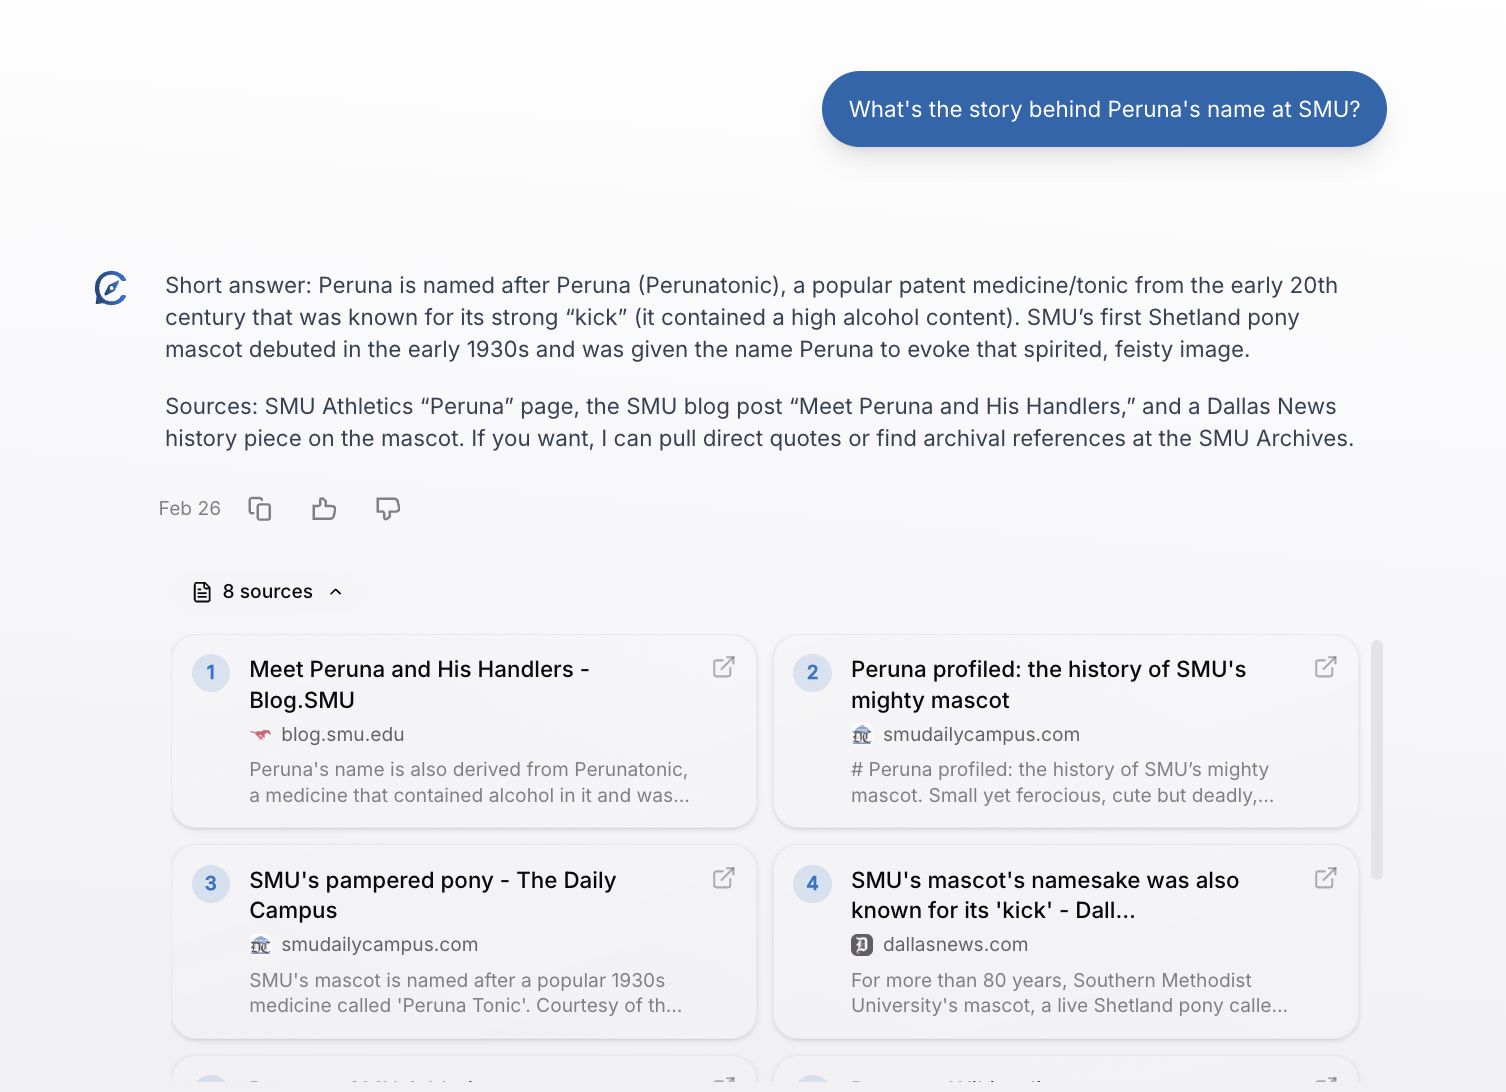Click source number badge 3

pos(211,884)
